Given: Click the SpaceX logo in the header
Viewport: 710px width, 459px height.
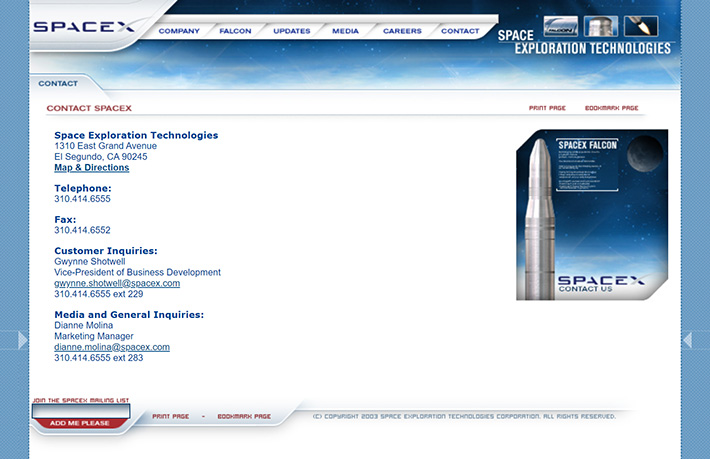Looking at the screenshot, I should click(84, 27).
